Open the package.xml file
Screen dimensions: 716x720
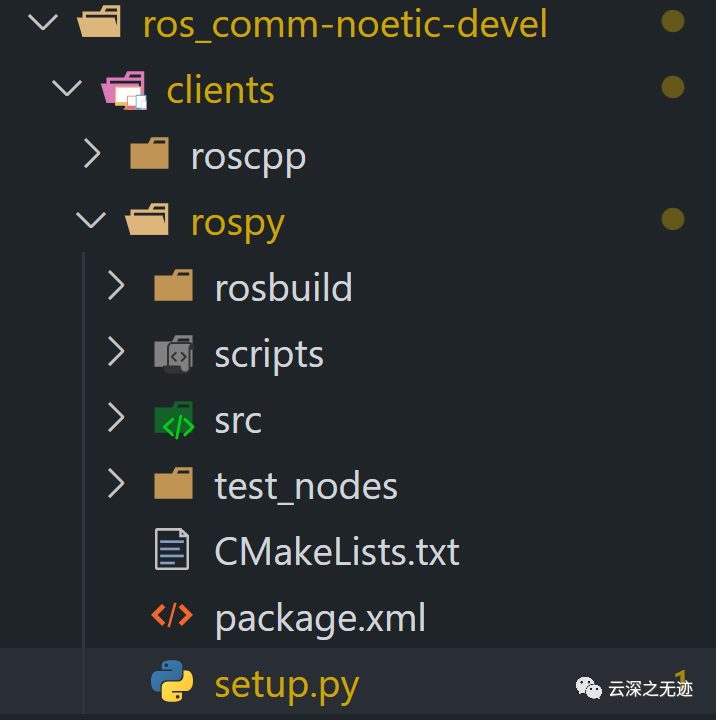pos(320,618)
